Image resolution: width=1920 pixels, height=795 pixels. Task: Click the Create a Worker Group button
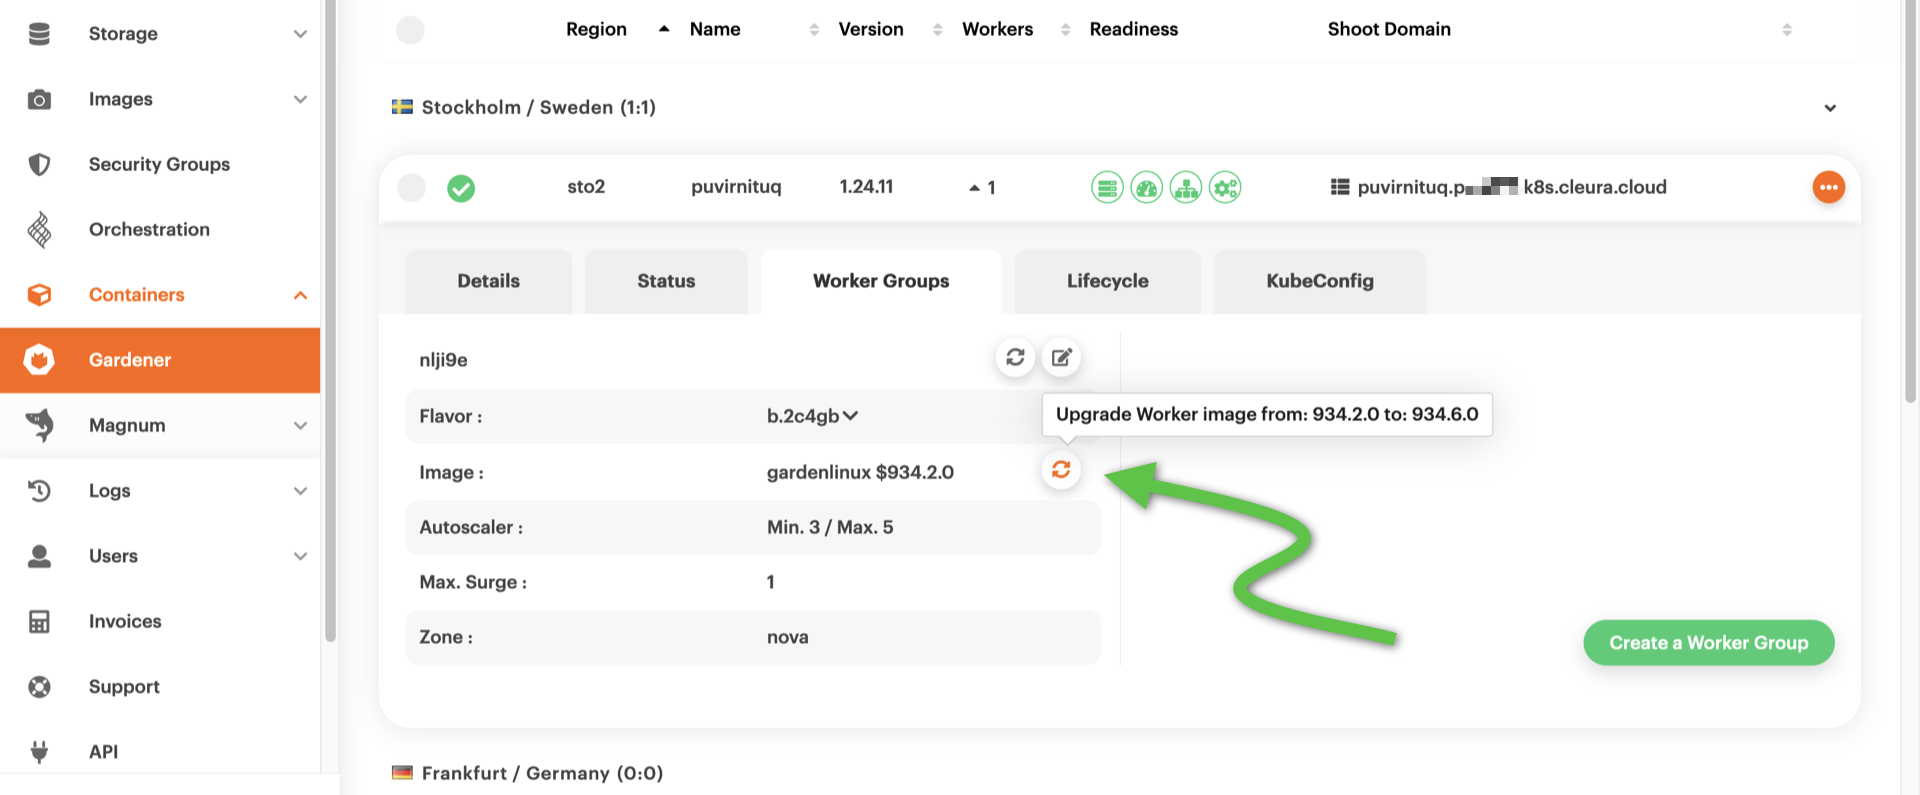pos(1708,643)
